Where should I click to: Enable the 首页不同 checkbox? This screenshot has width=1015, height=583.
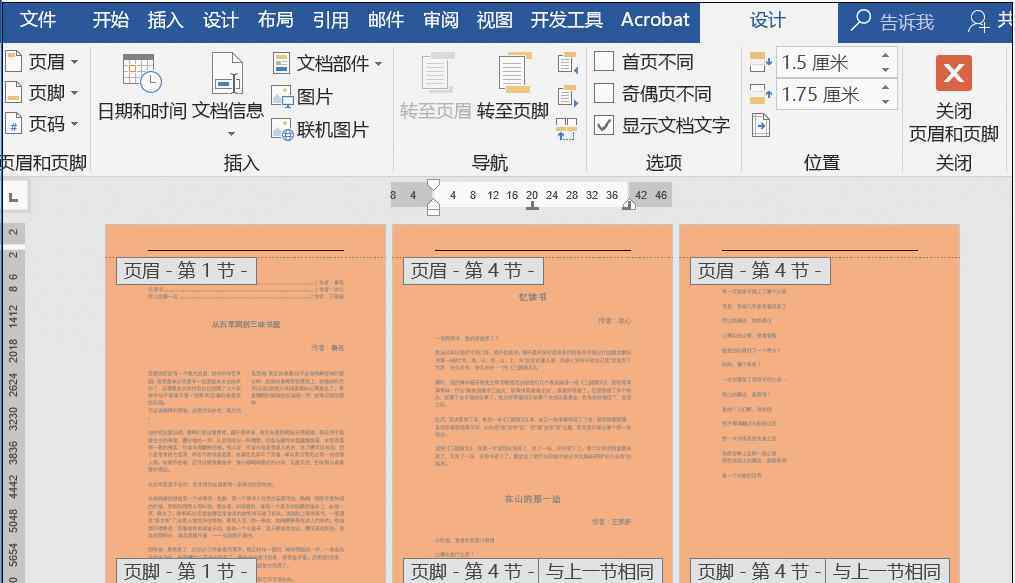click(x=604, y=62)
